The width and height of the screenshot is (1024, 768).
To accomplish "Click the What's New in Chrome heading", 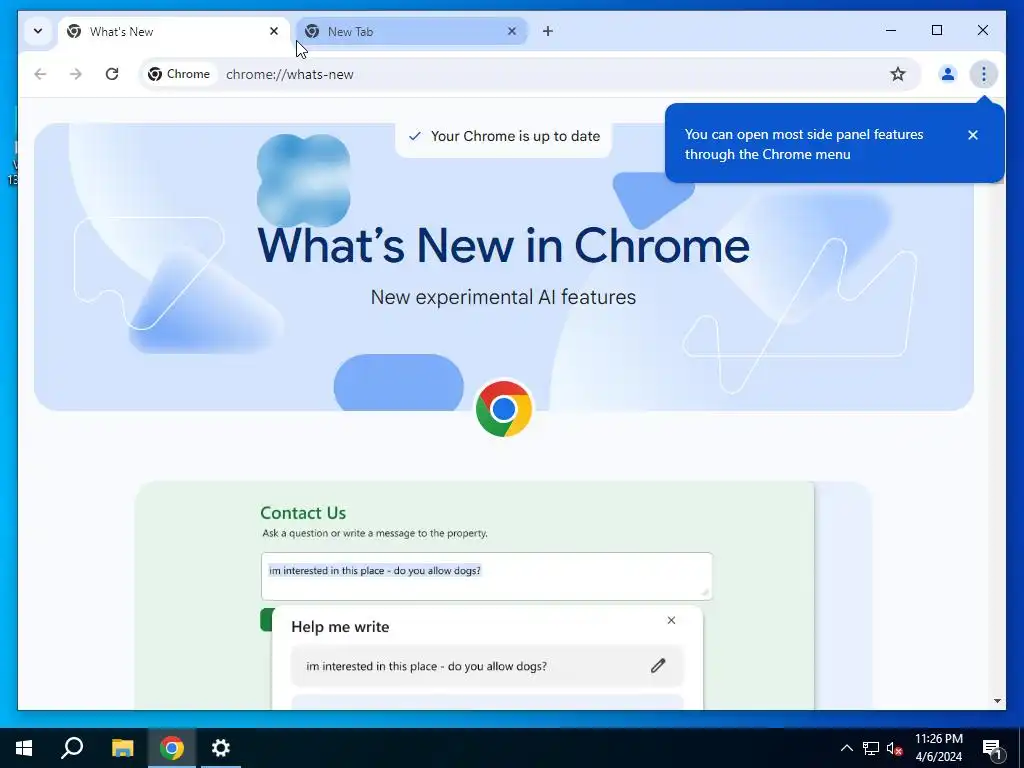I will [x=504, y=246].
